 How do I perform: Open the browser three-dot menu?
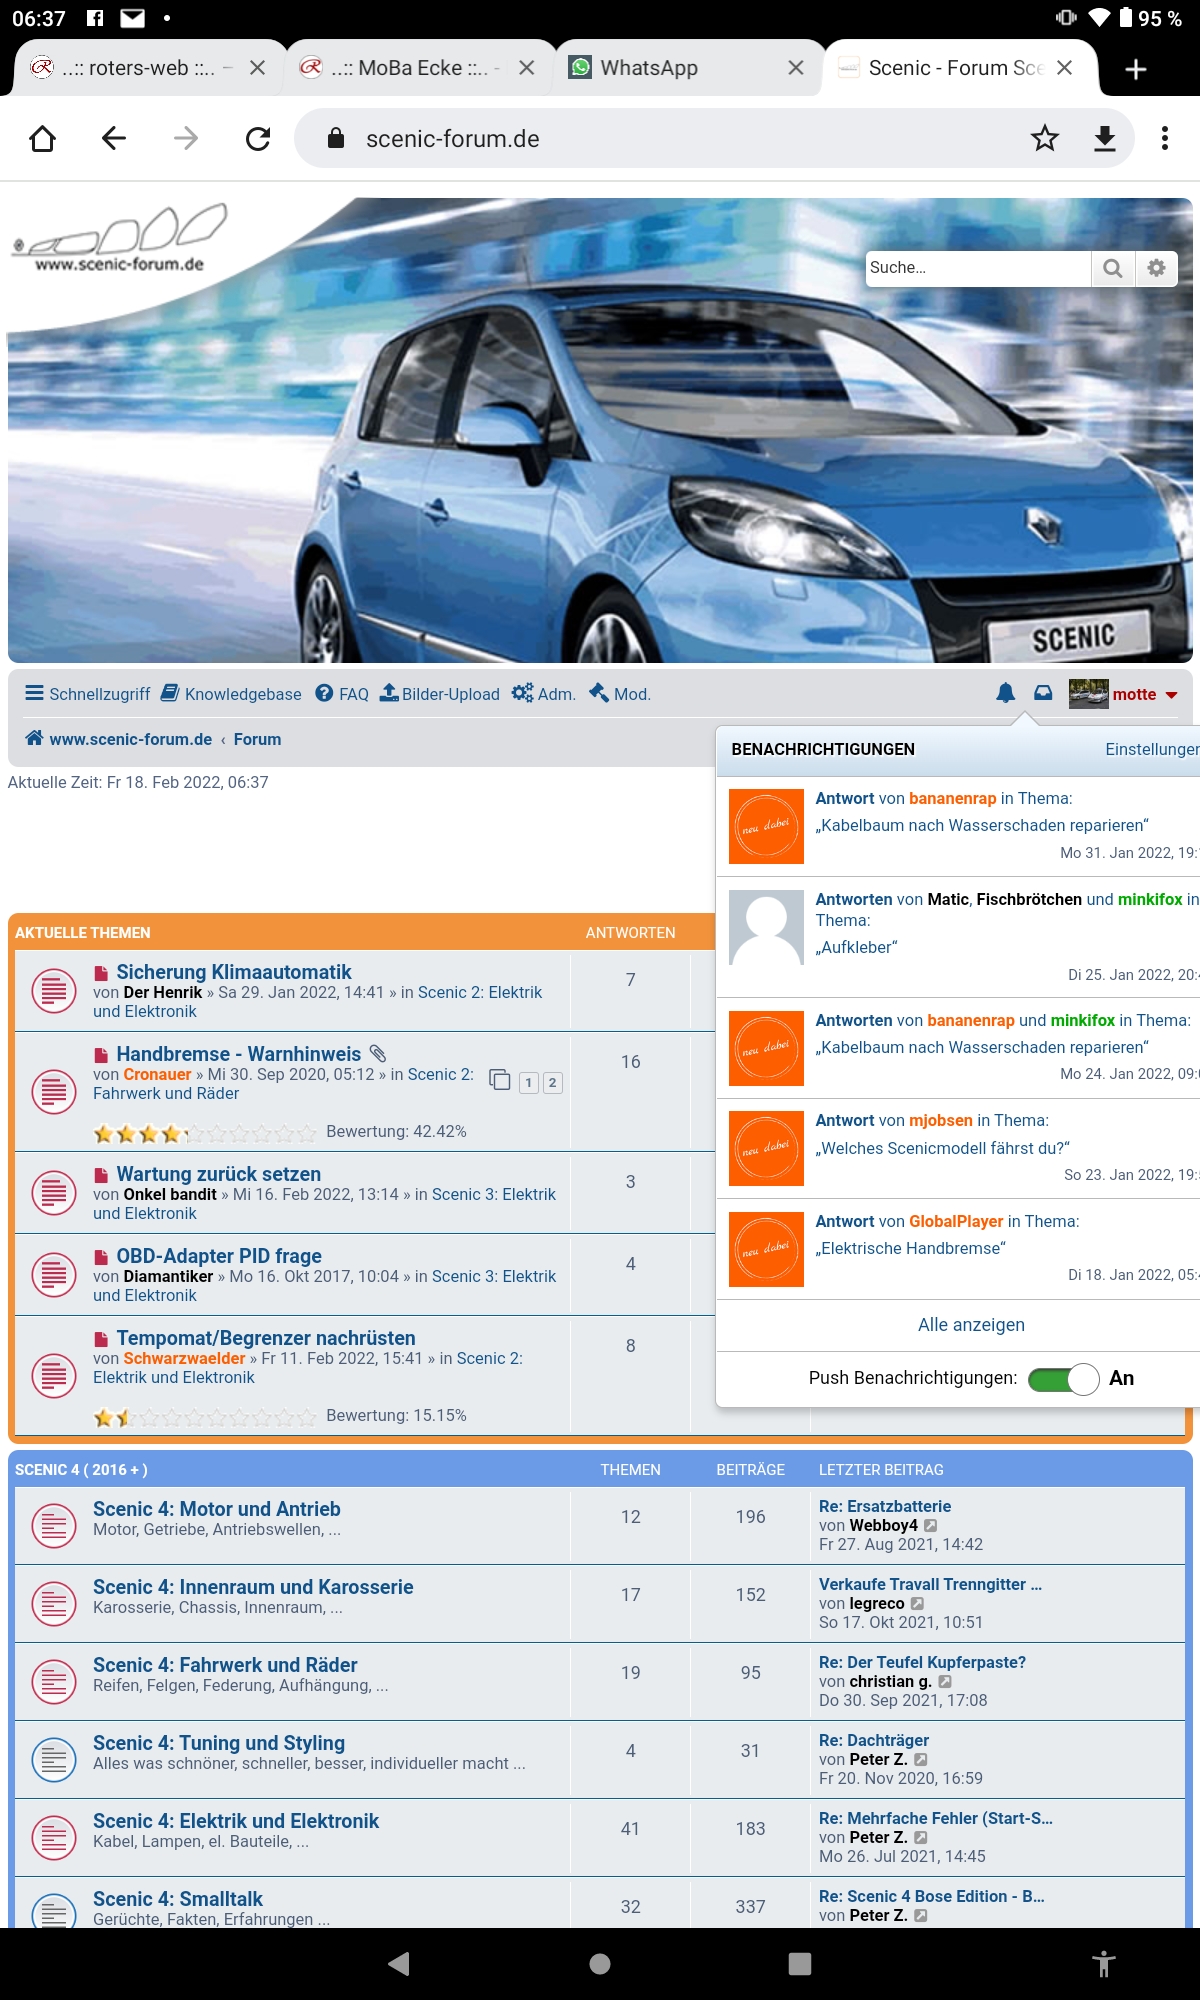(x=1165, y=138)
